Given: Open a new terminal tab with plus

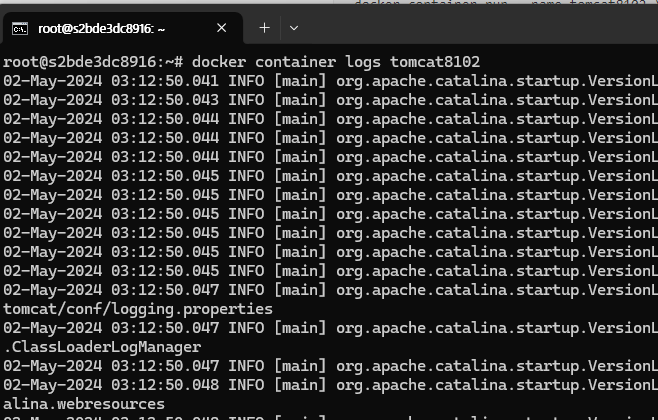Looking at the screenshot, I should click(x=264, y=28).
